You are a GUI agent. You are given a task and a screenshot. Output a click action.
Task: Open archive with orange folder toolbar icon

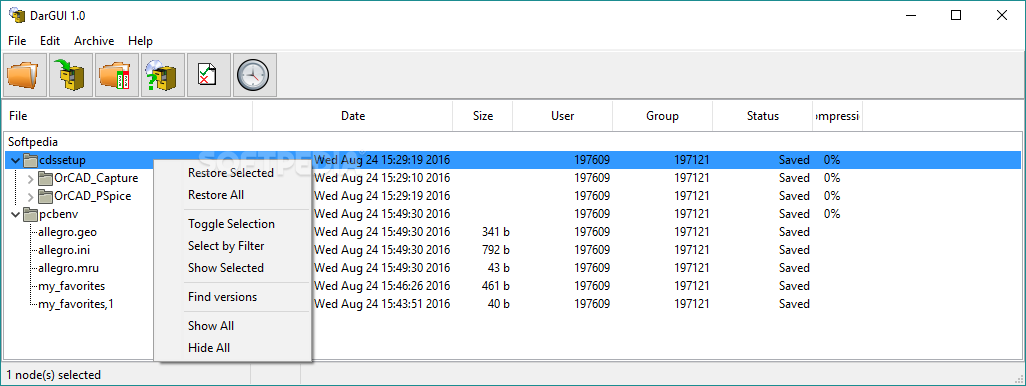pos(26,75)
